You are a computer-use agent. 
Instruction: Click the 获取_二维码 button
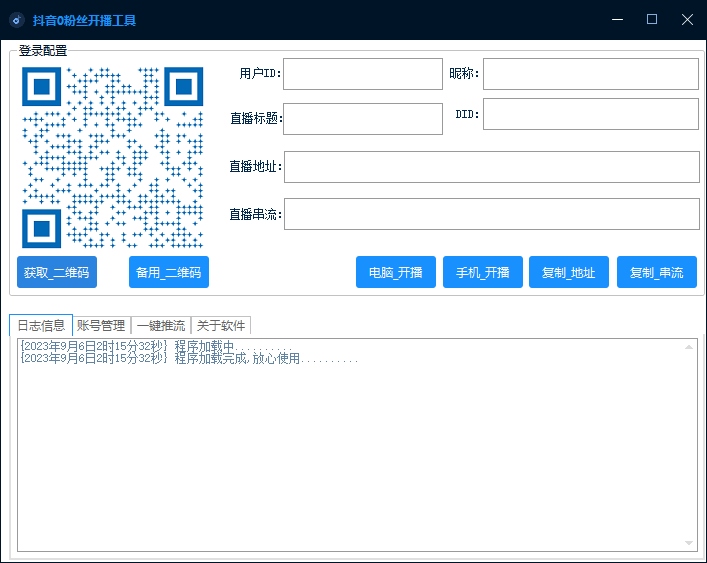point(57,272)
